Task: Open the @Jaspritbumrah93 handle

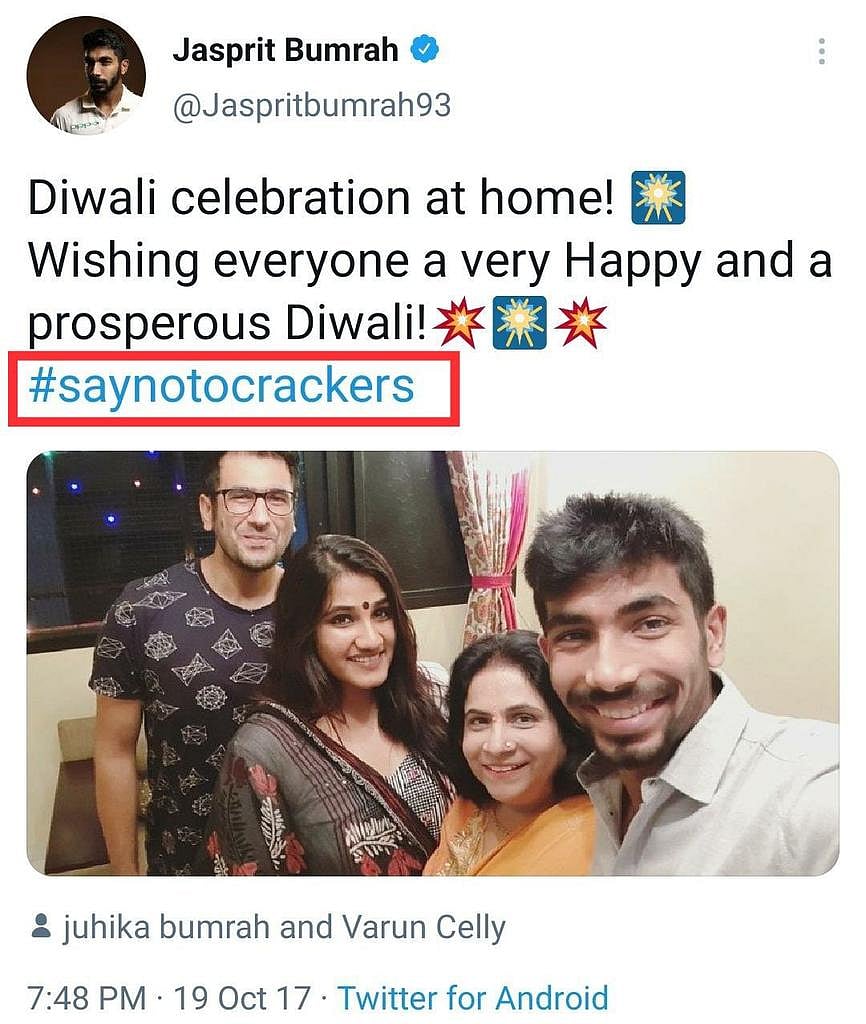Action: click(x=311, y=105)
